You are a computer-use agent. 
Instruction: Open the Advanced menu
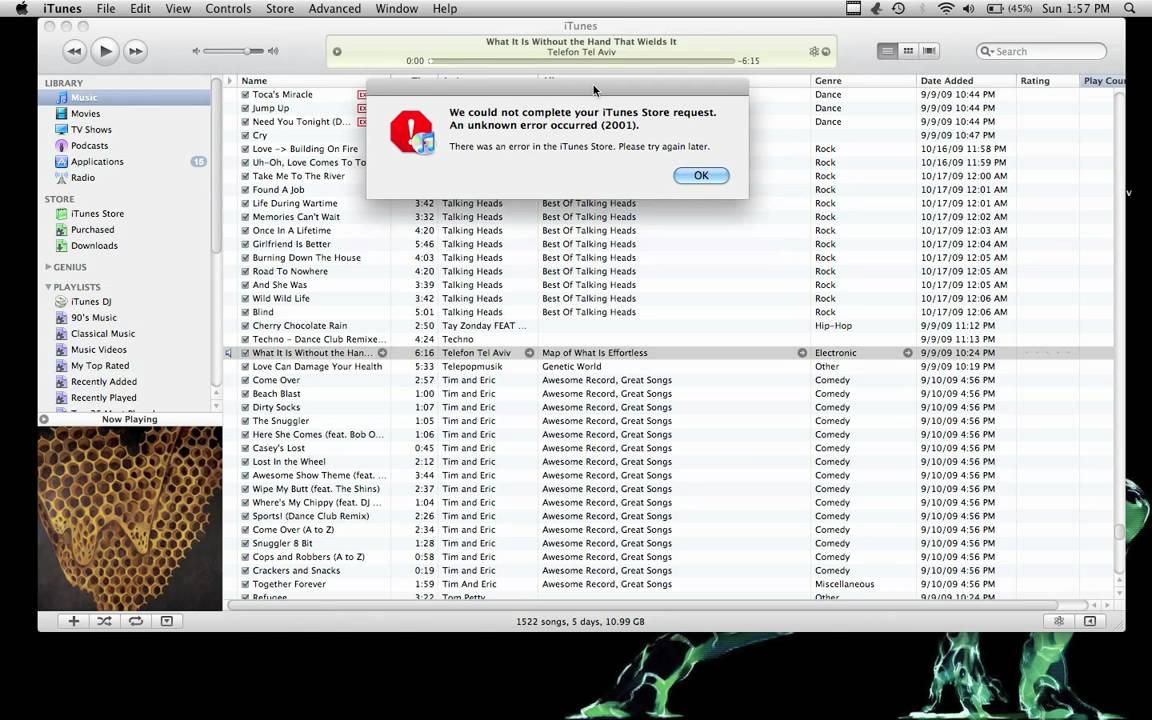tap(334, 9)
